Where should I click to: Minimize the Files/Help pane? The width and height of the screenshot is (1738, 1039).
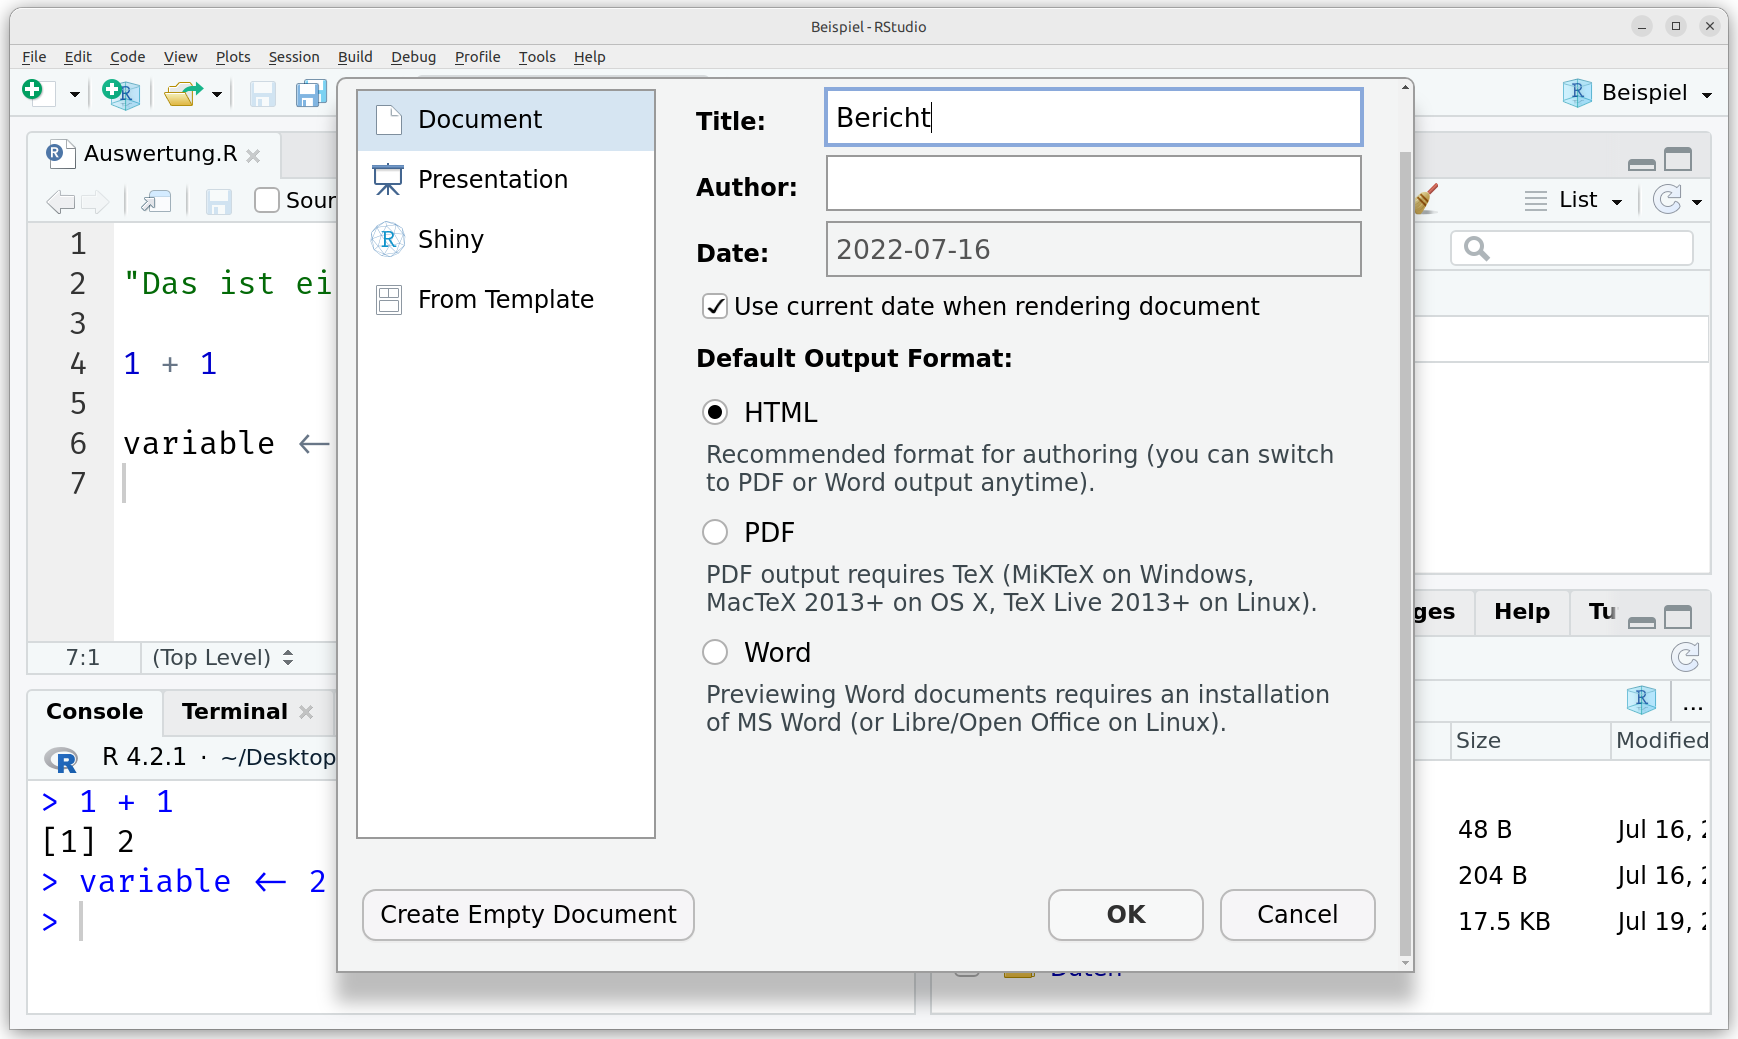[x=1641, y=622]
